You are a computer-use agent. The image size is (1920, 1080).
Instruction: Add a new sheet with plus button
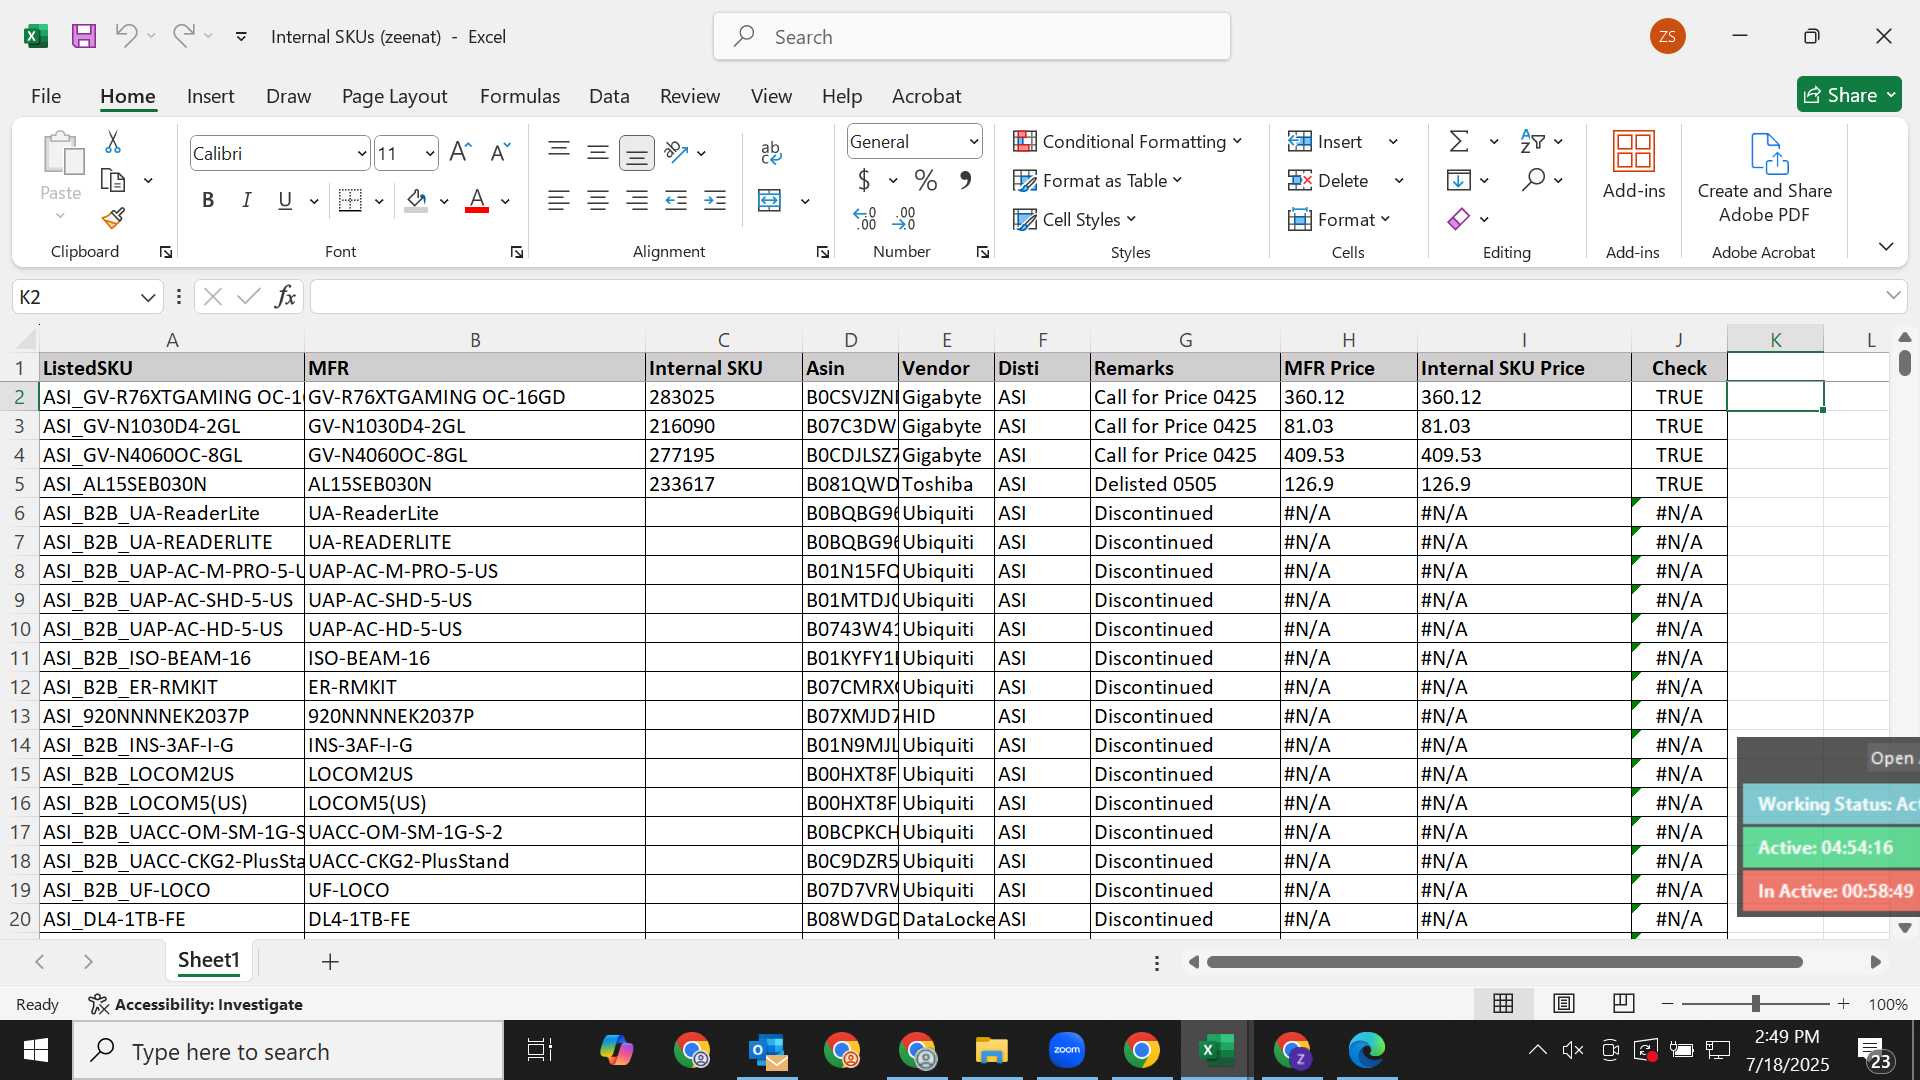(x=330, y=961)
